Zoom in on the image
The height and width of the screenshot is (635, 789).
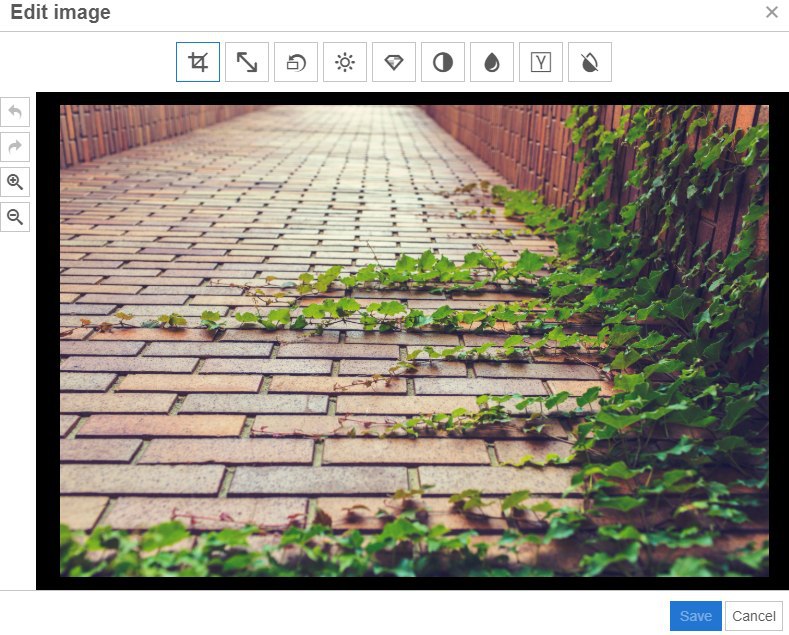15,182
